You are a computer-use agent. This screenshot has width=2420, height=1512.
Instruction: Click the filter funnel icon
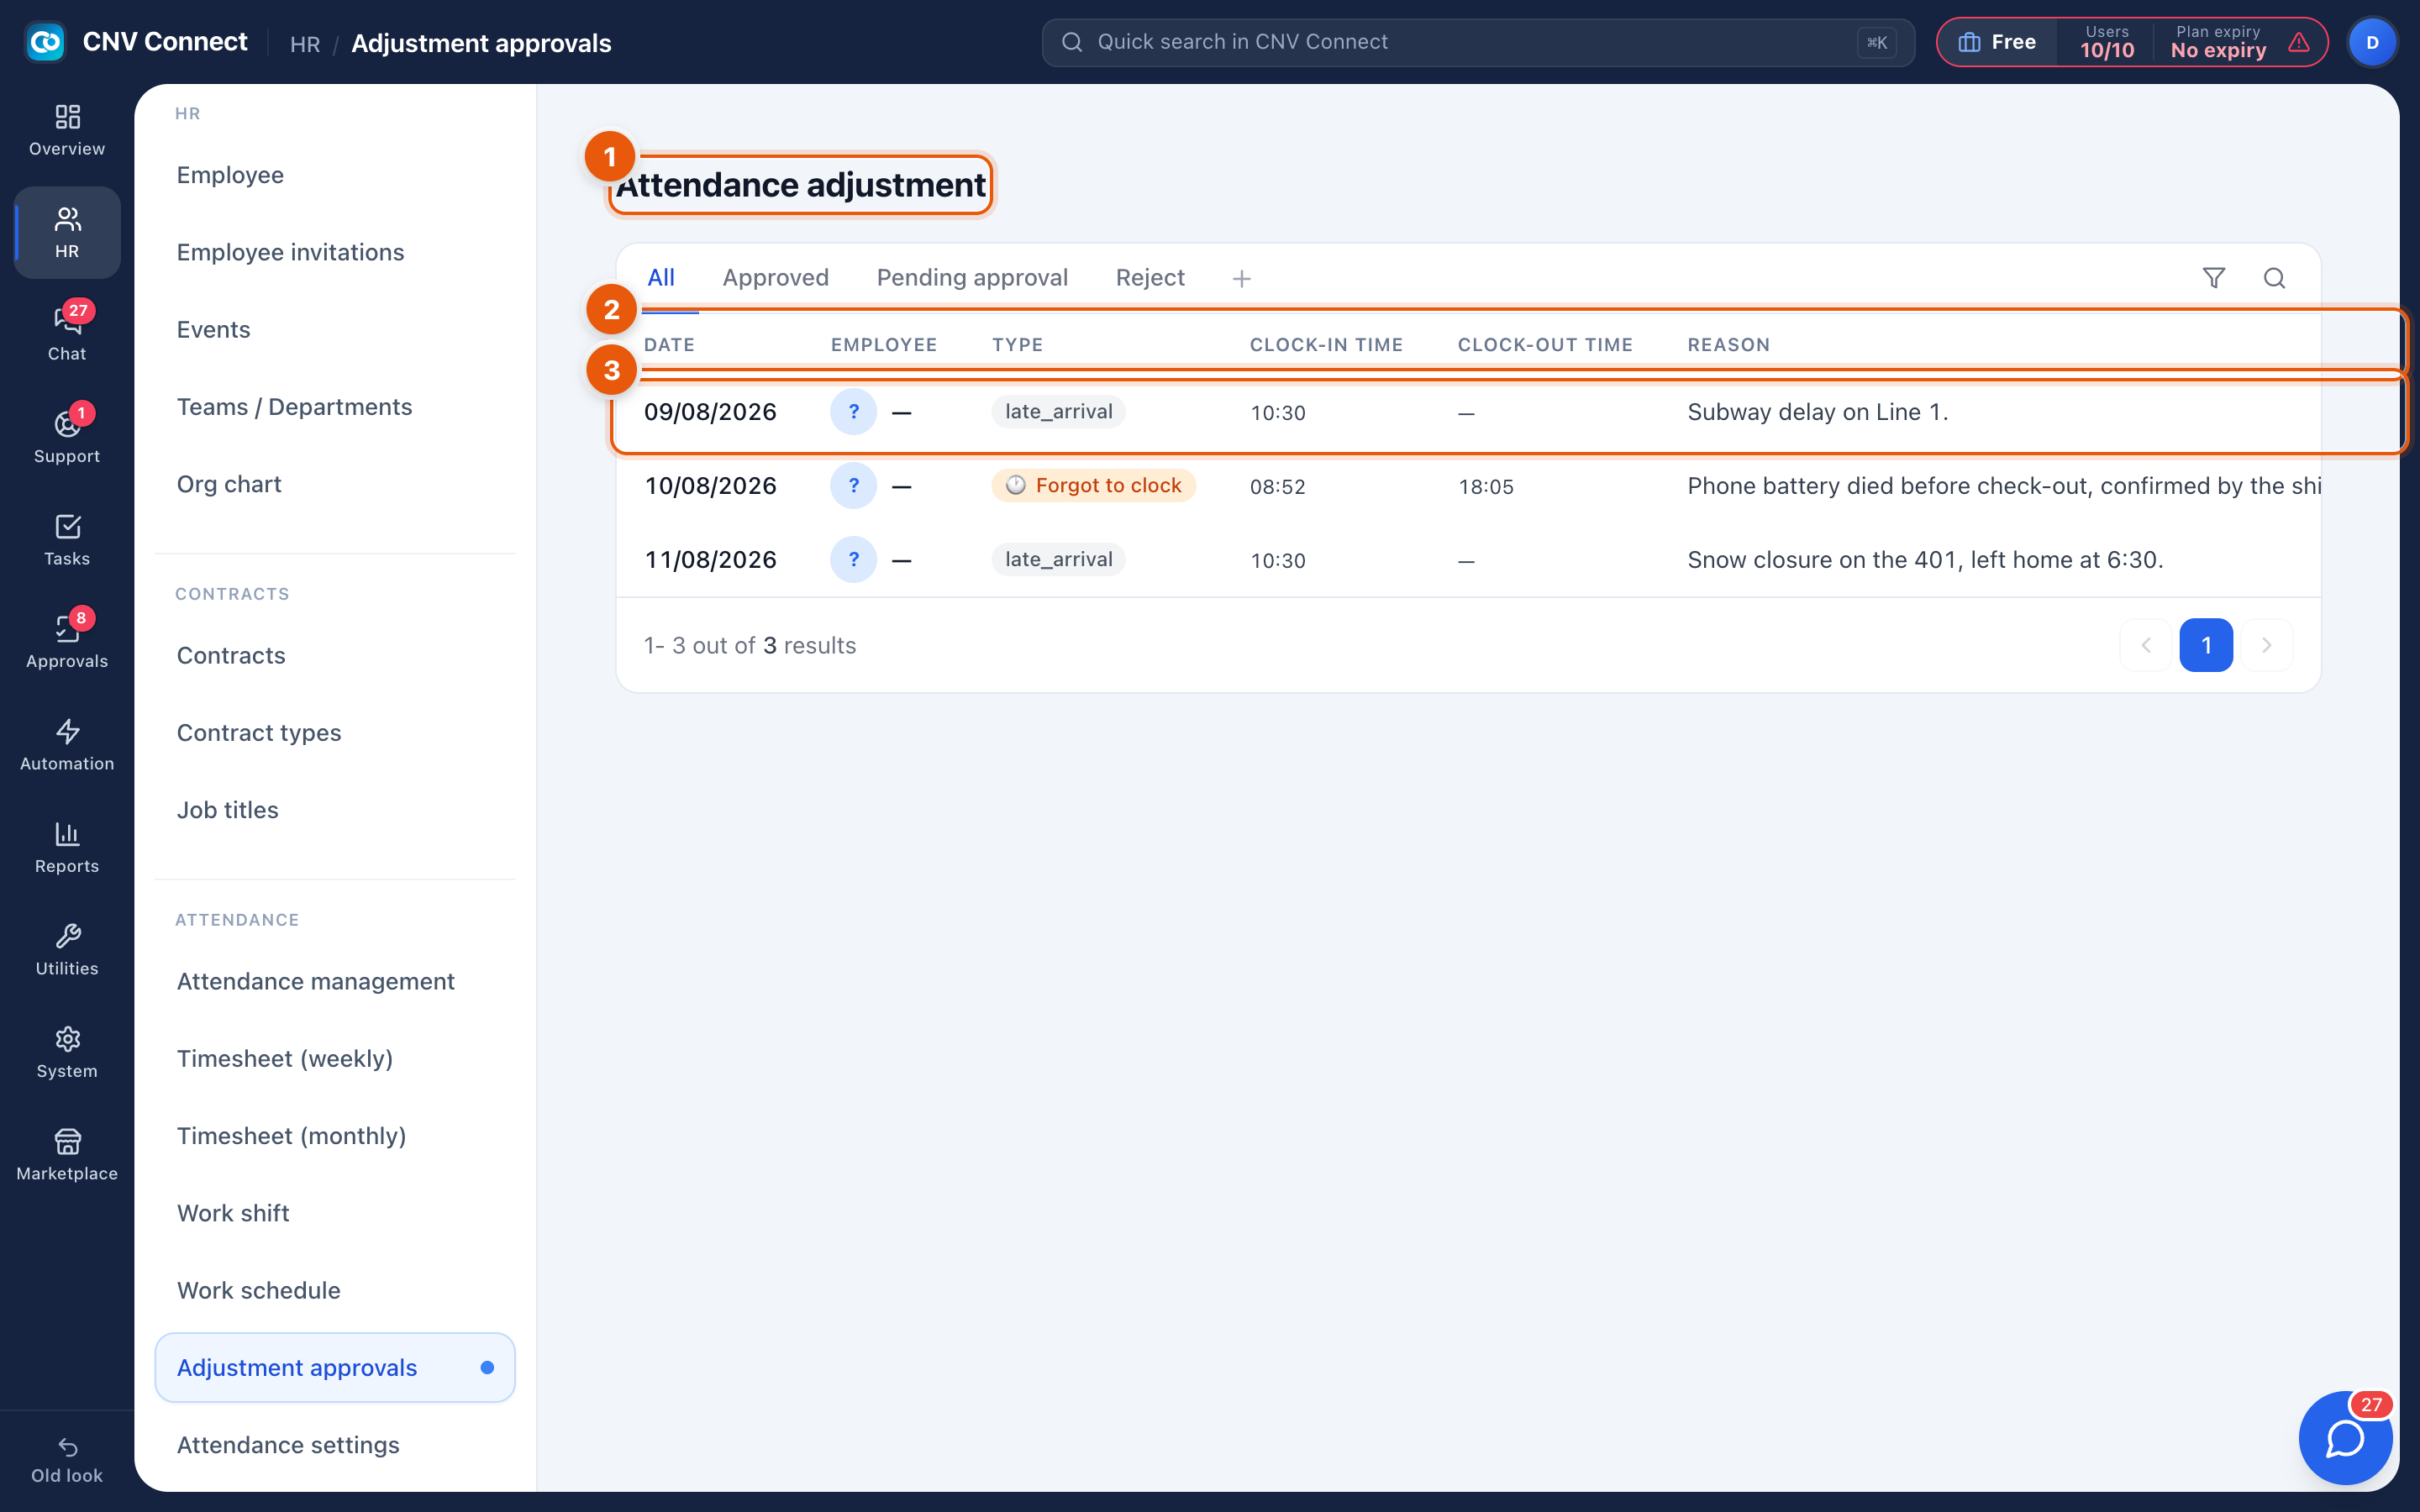(2214, 278)
